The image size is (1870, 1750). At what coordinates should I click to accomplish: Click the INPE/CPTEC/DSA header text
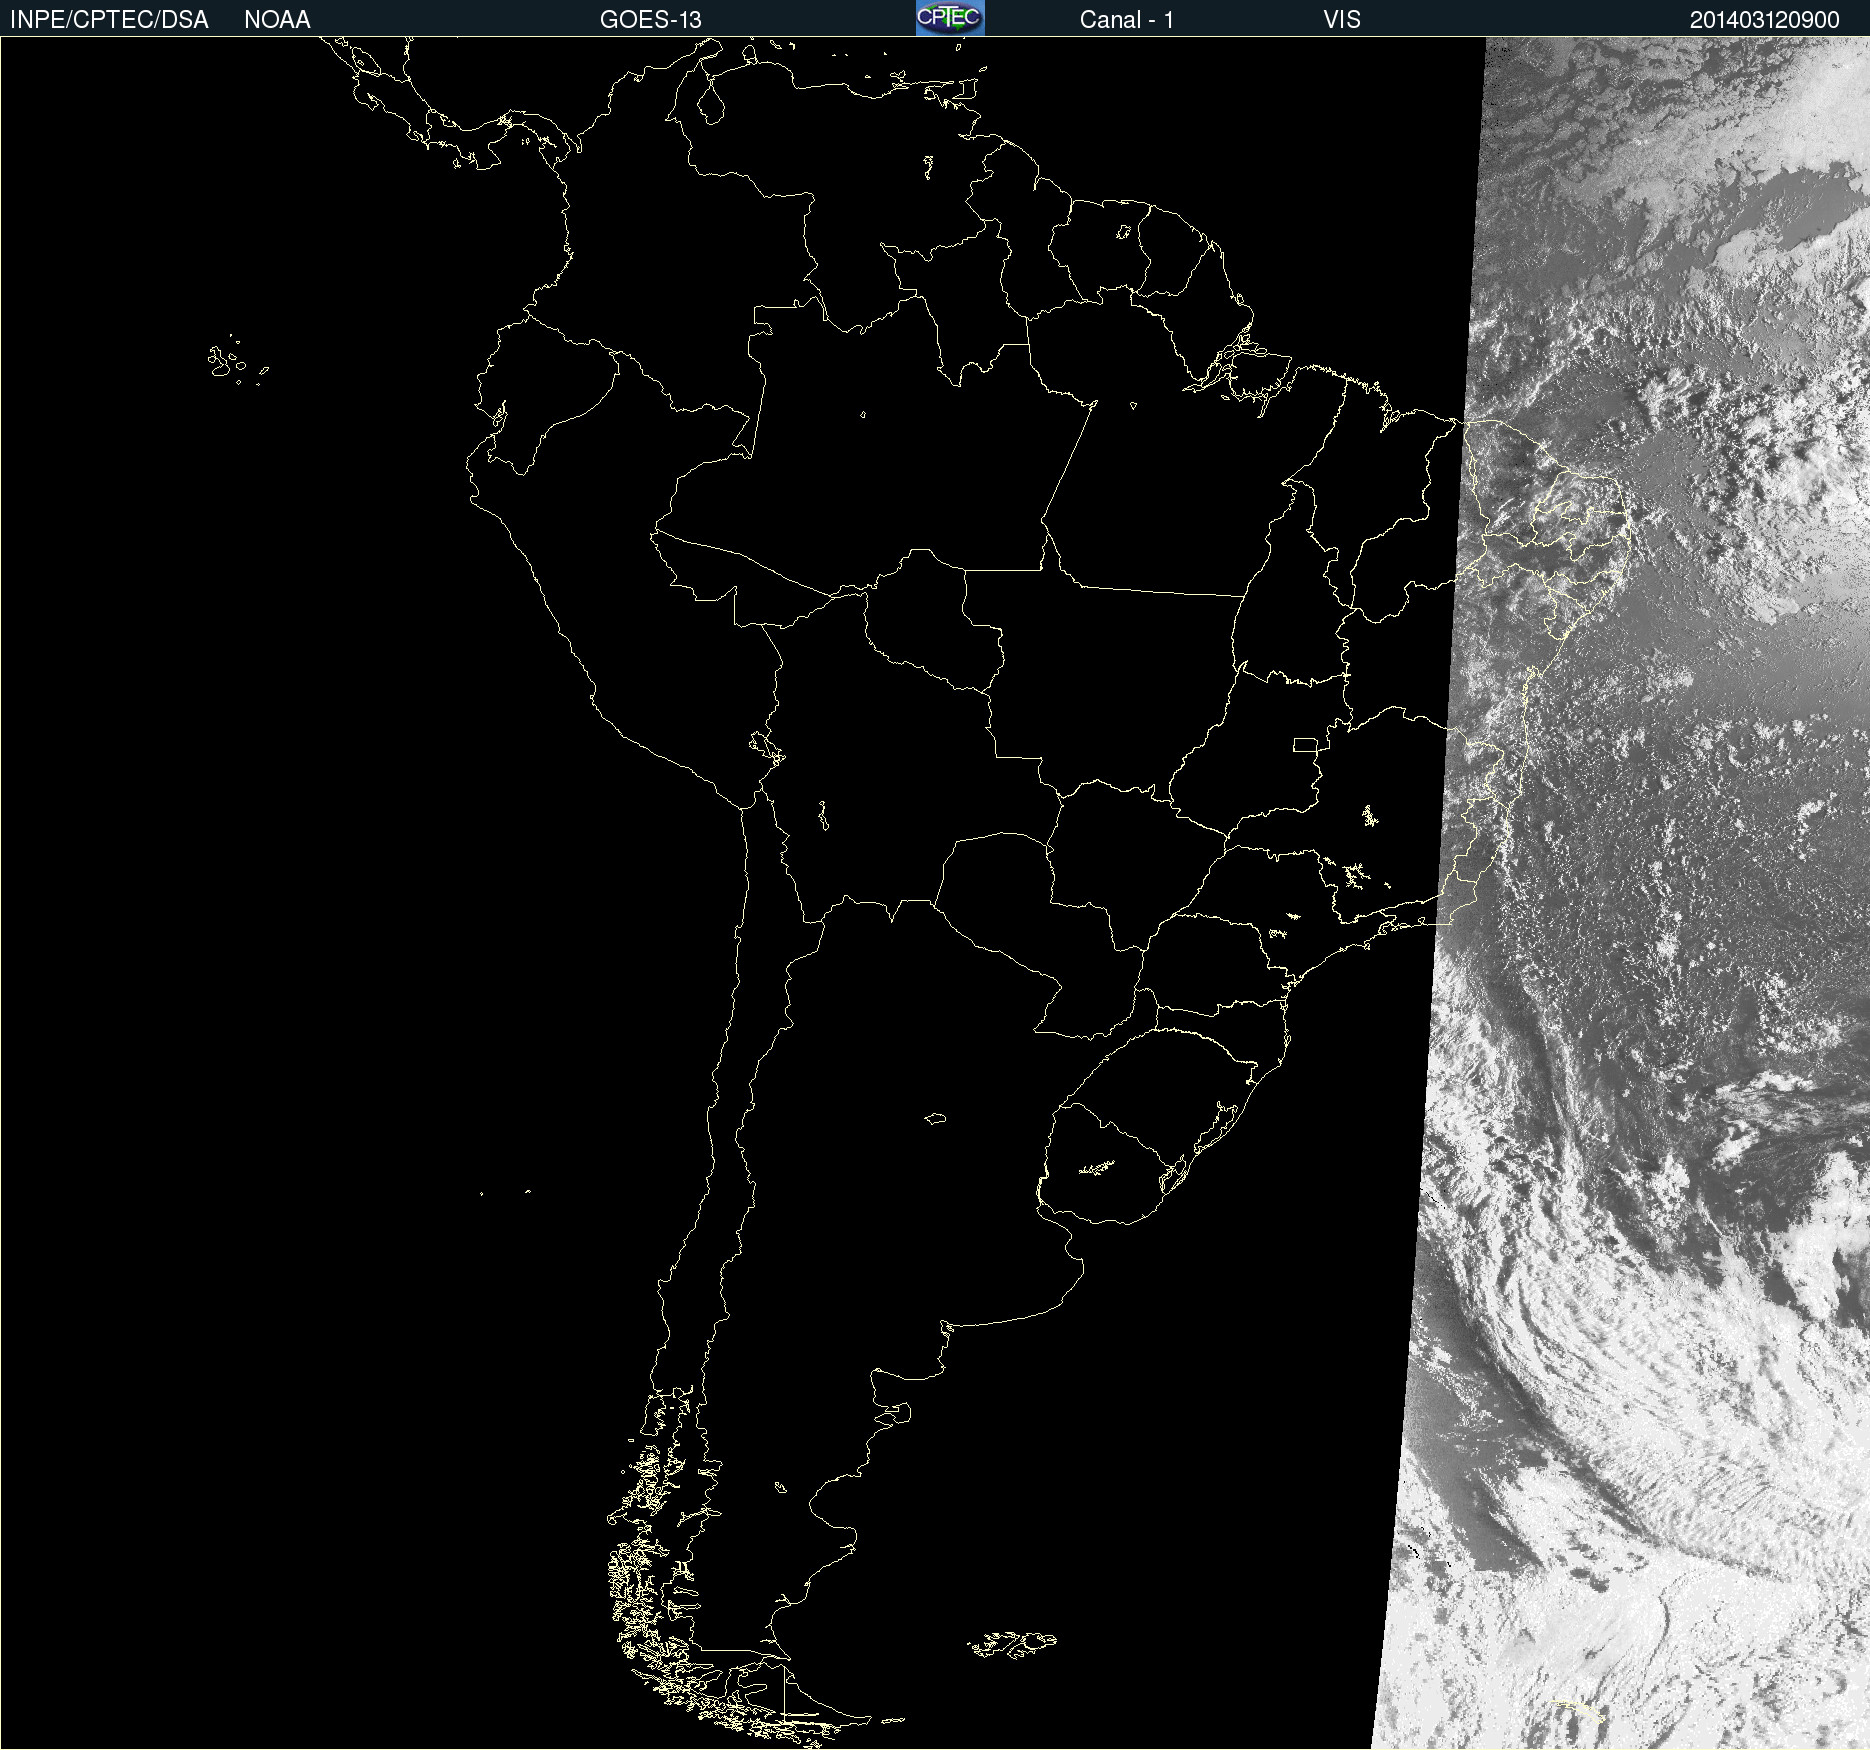coord(109,20)
